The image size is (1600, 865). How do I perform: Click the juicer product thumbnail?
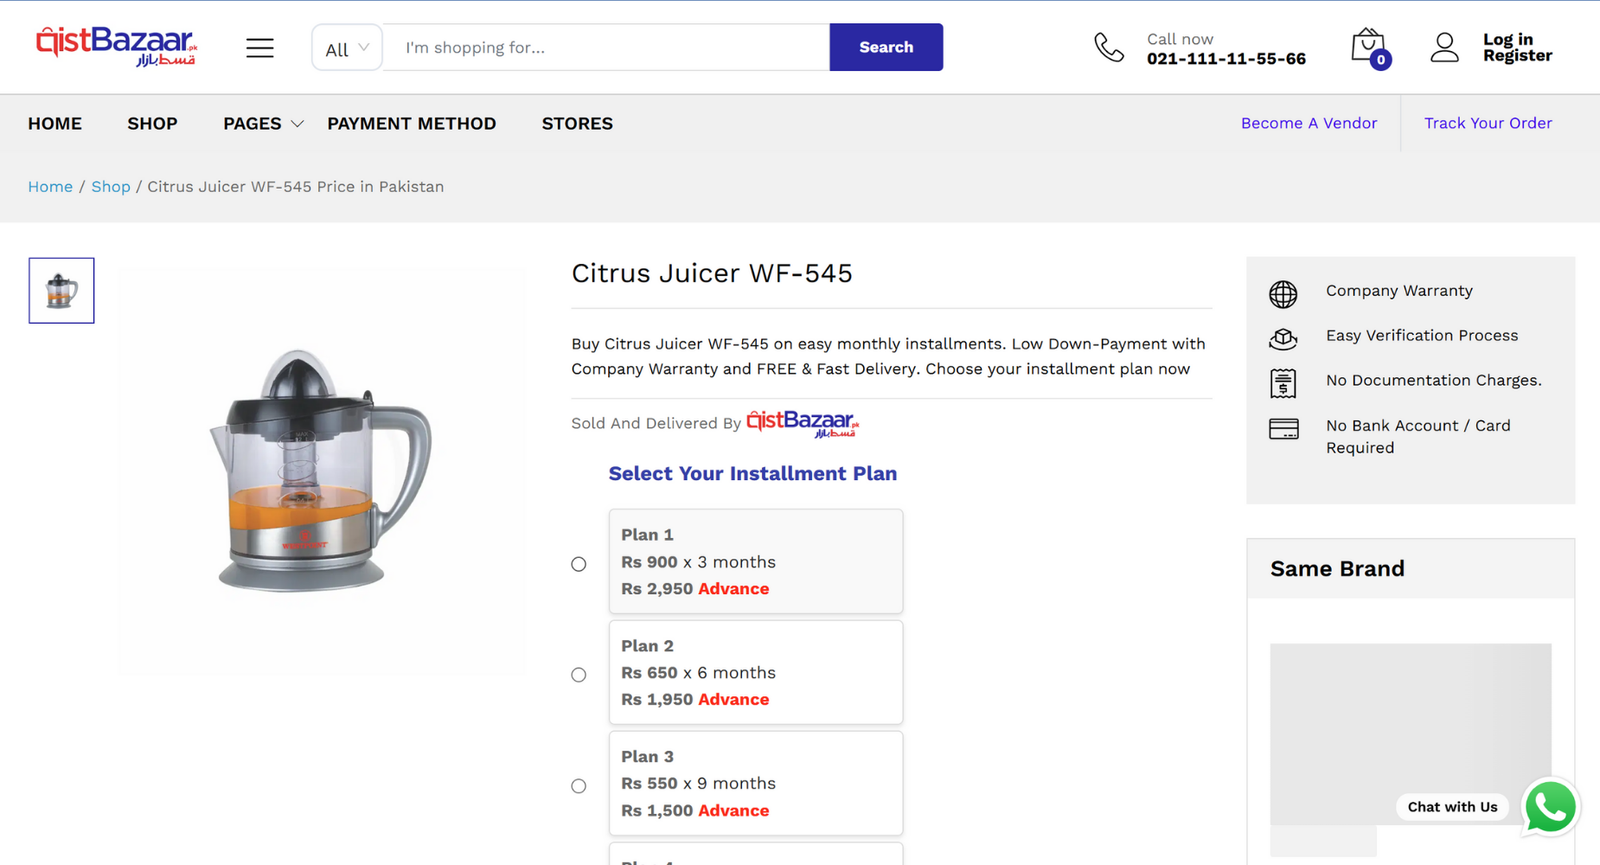(61, 291)
